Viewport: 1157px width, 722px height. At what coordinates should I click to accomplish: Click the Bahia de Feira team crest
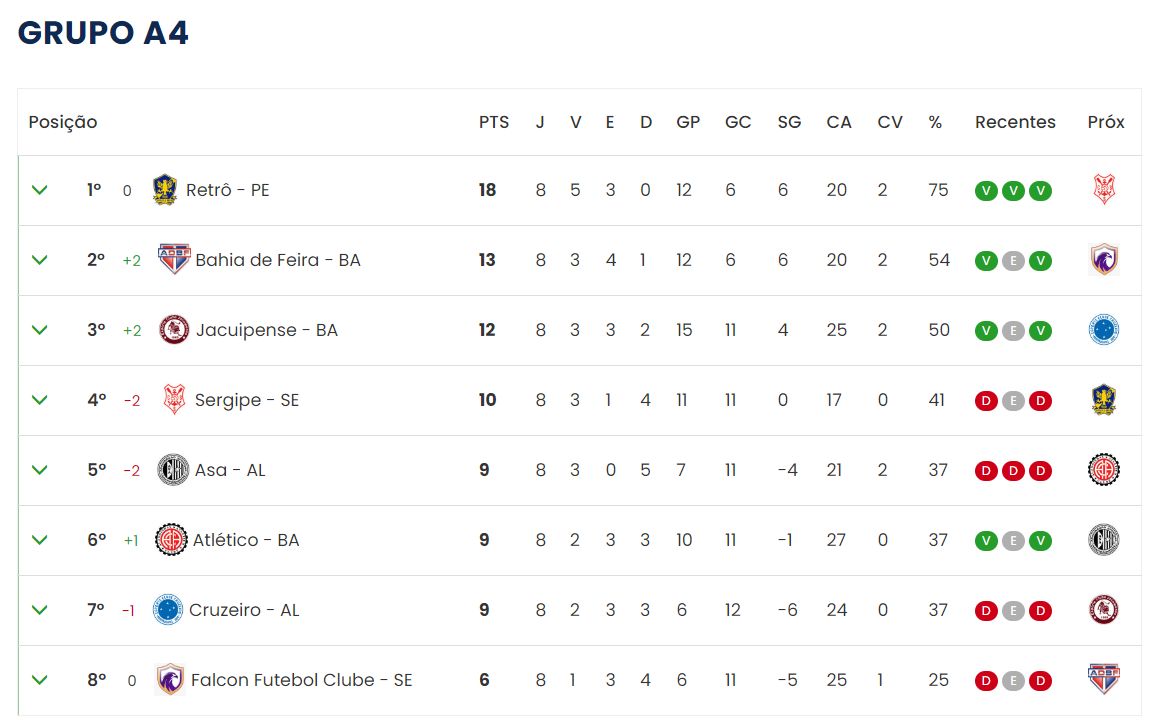174,259
